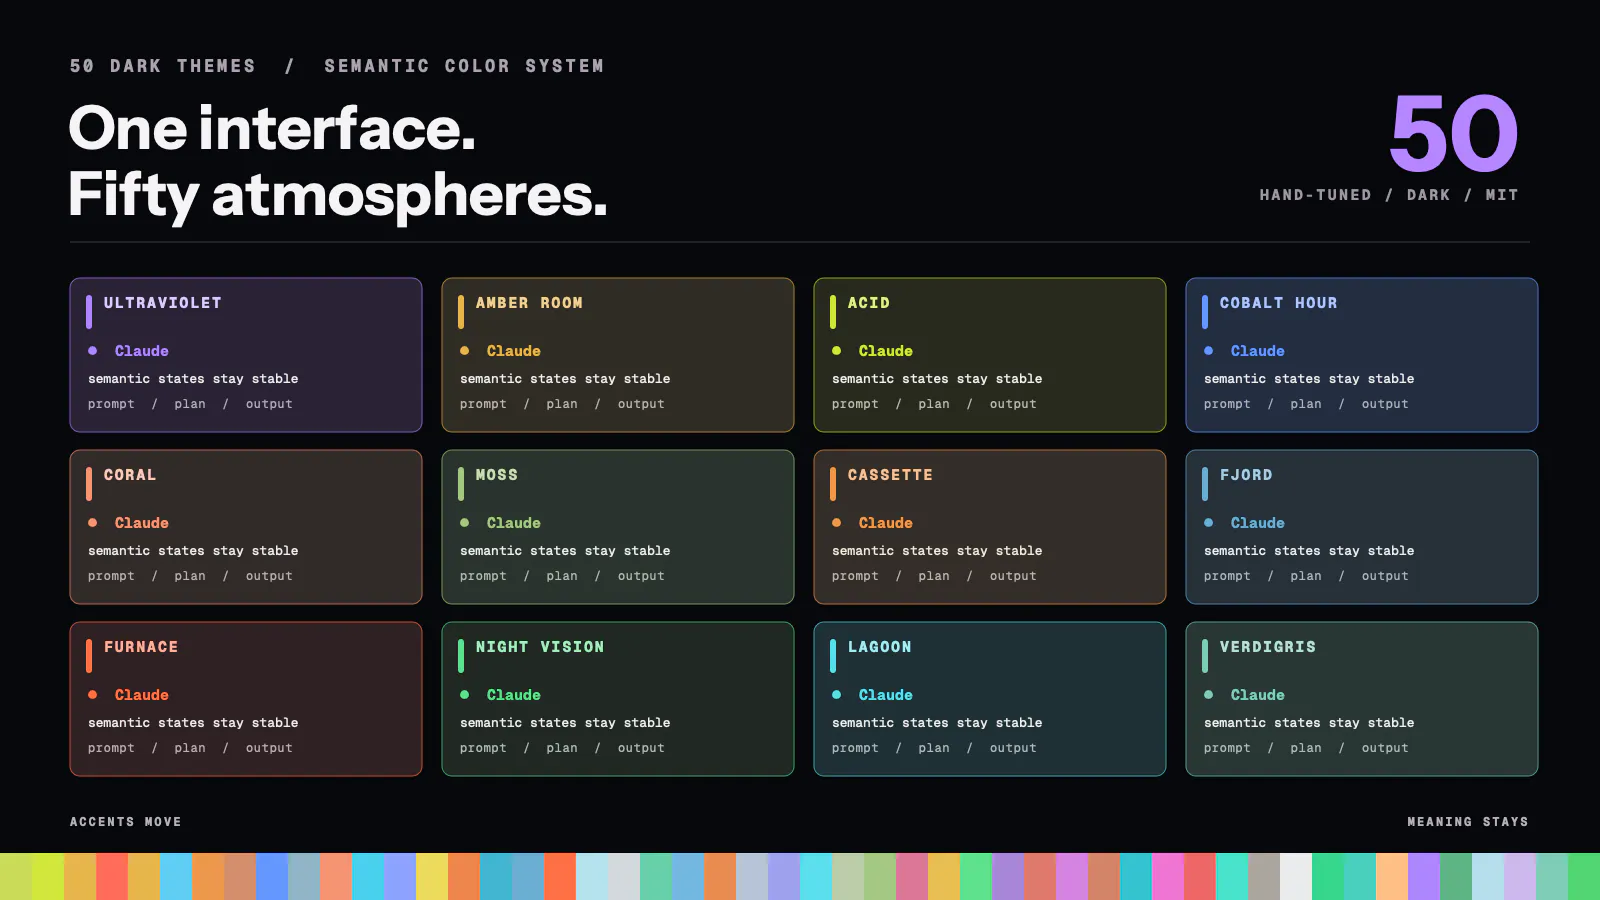Click the 'MEANING STAYS' footer label

point(1468,822)
